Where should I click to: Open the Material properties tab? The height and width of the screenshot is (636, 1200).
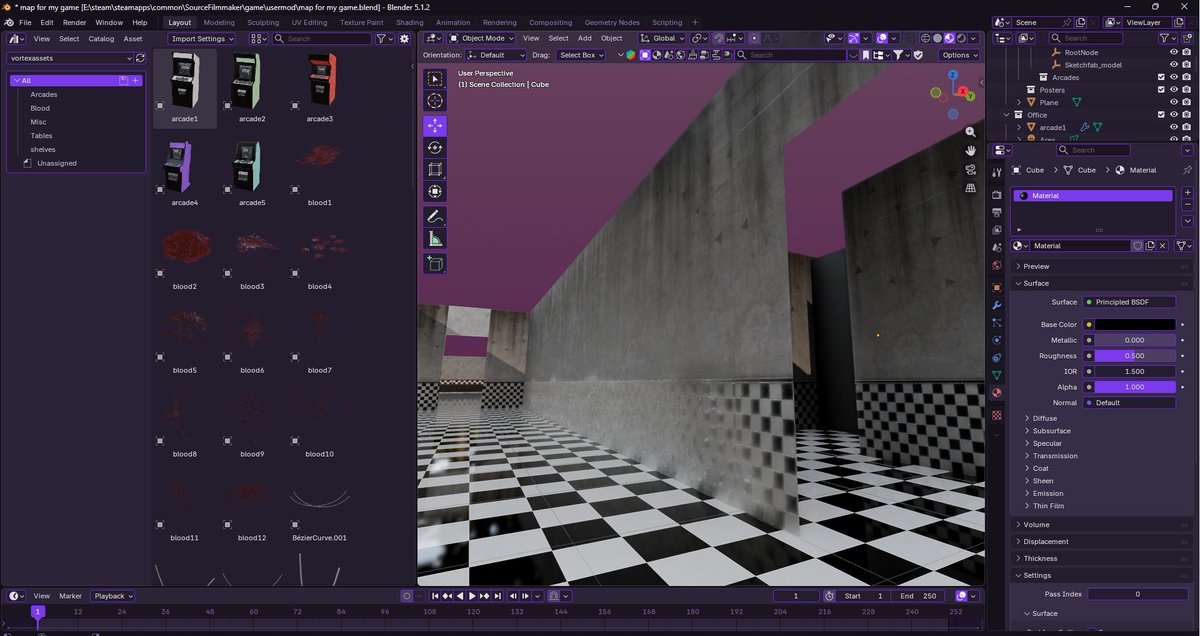(997, 392)
